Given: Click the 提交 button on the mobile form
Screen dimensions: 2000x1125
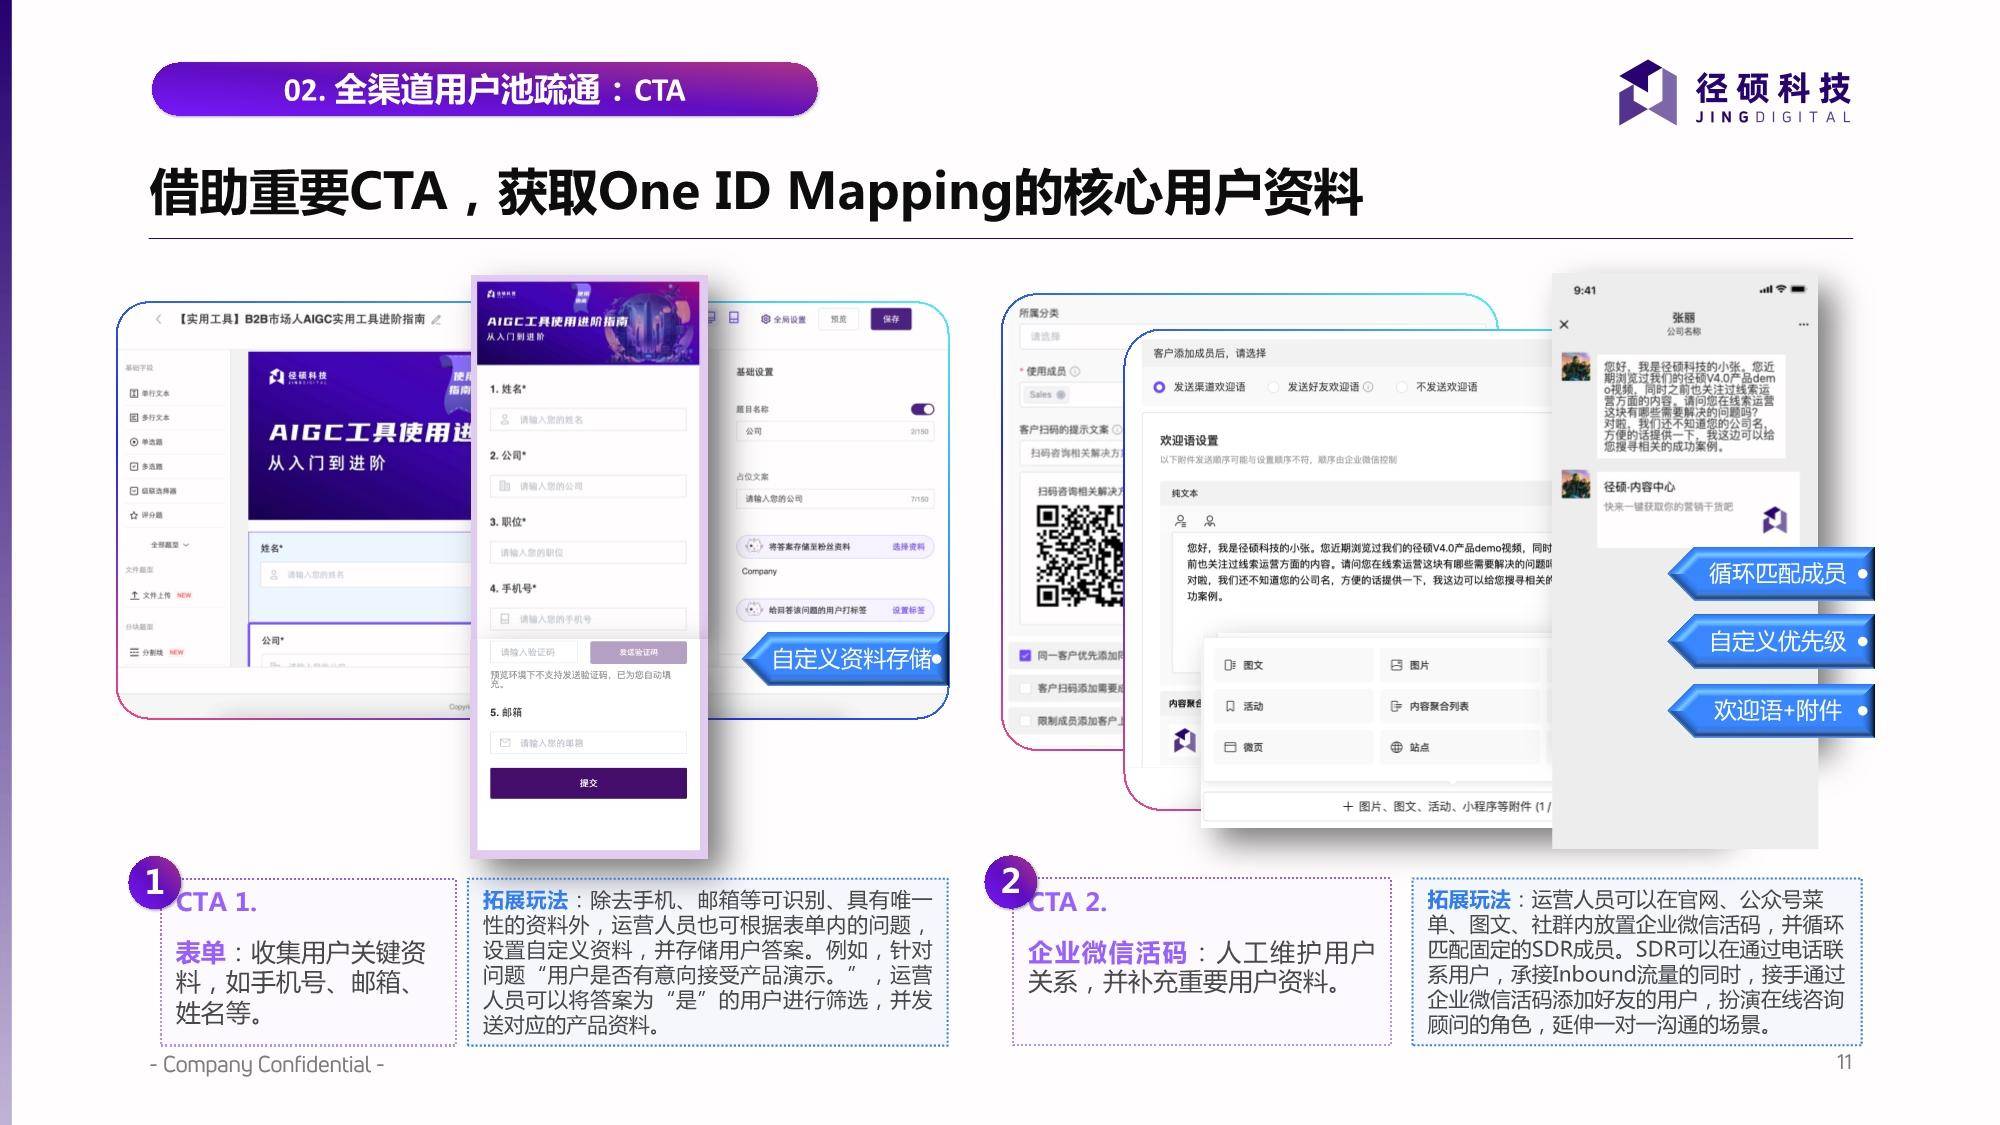Looking at the screenshot, I should click(x=588, y=783).
